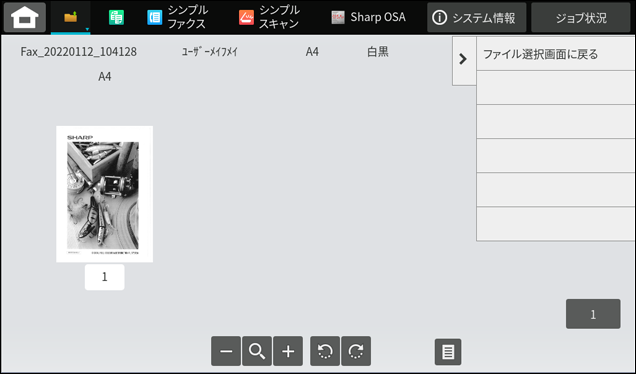Open dropdown arrow under folder icon

[x=87, y=29]
